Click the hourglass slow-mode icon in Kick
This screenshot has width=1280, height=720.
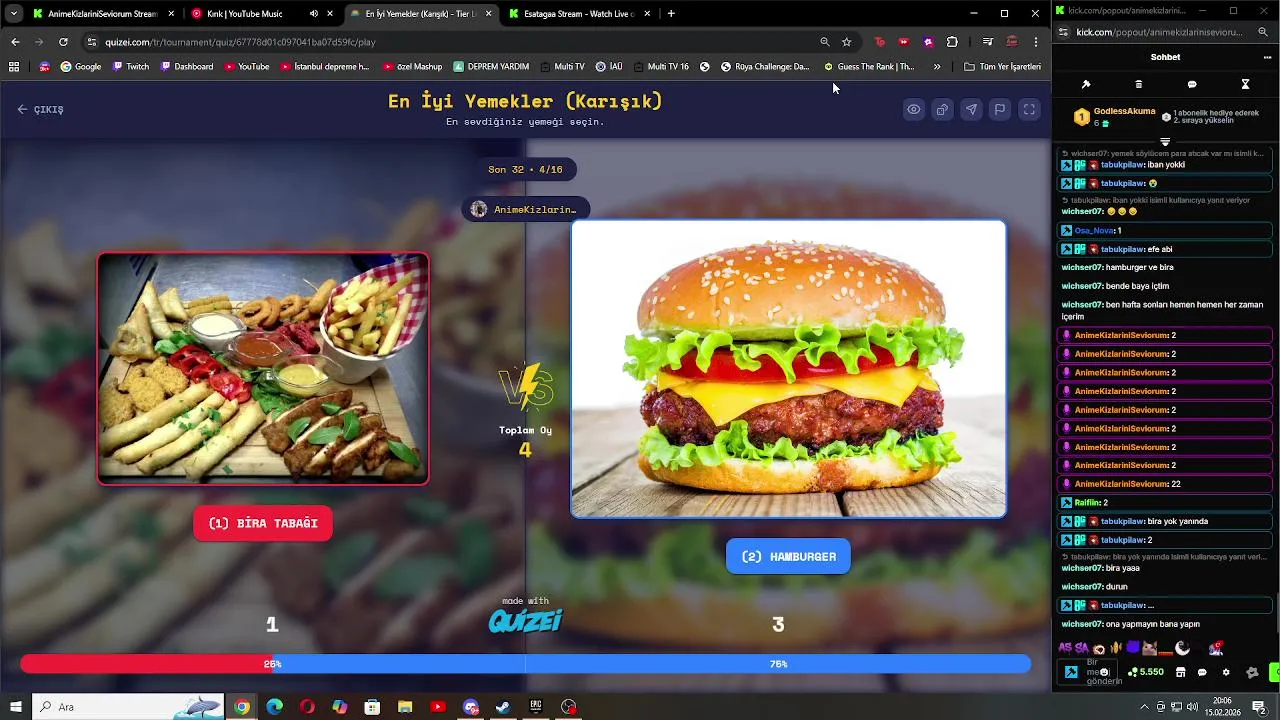tap(1245, 84)
